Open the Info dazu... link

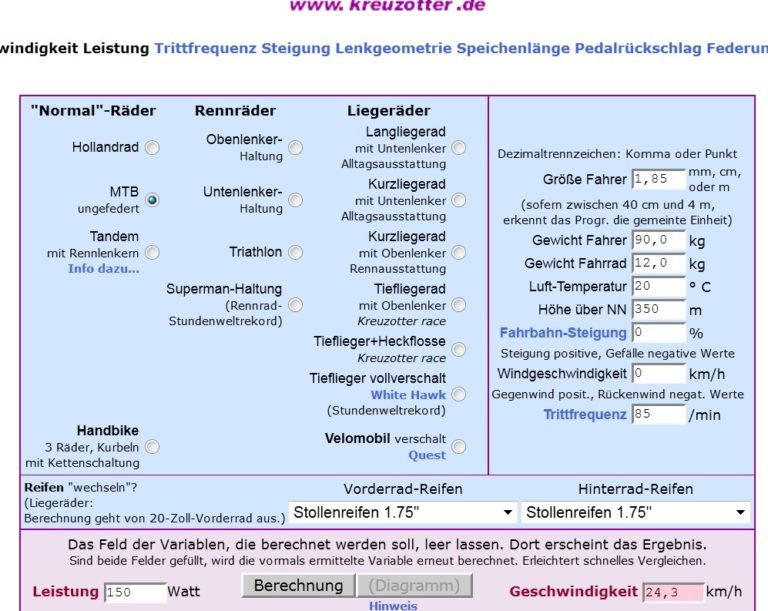click(x=103, y=269)
